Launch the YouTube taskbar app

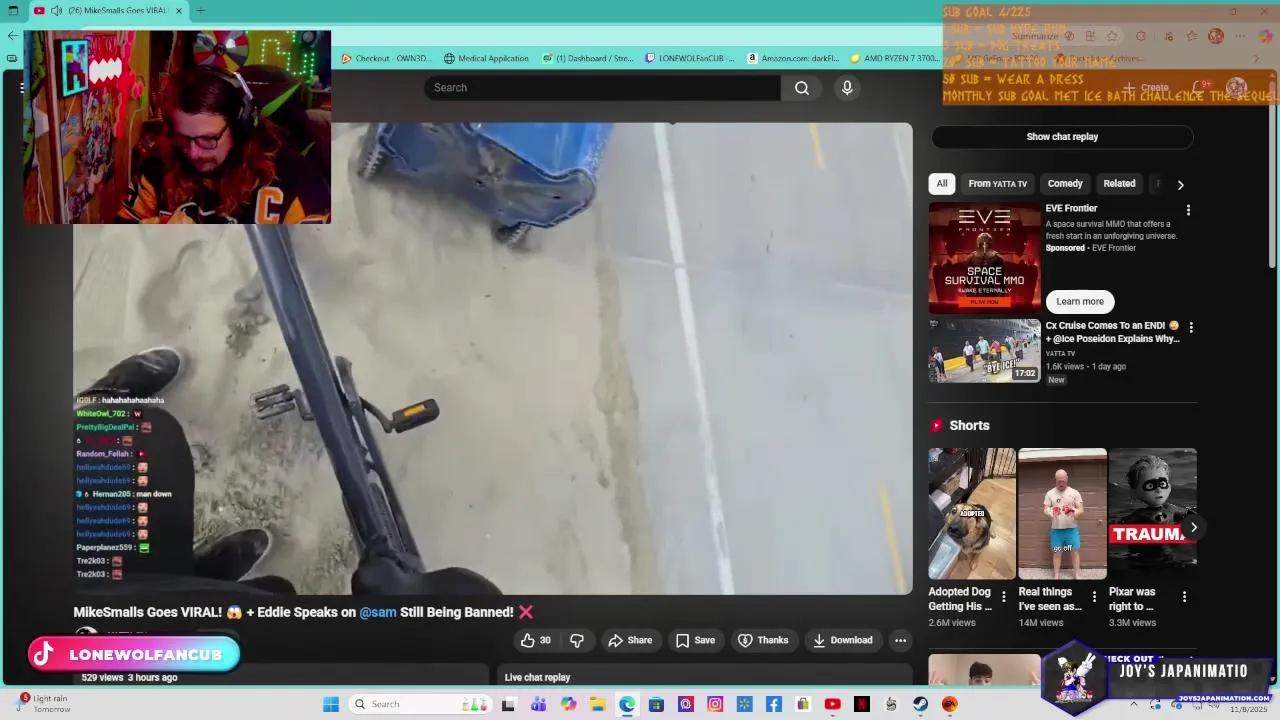[832, 704]
